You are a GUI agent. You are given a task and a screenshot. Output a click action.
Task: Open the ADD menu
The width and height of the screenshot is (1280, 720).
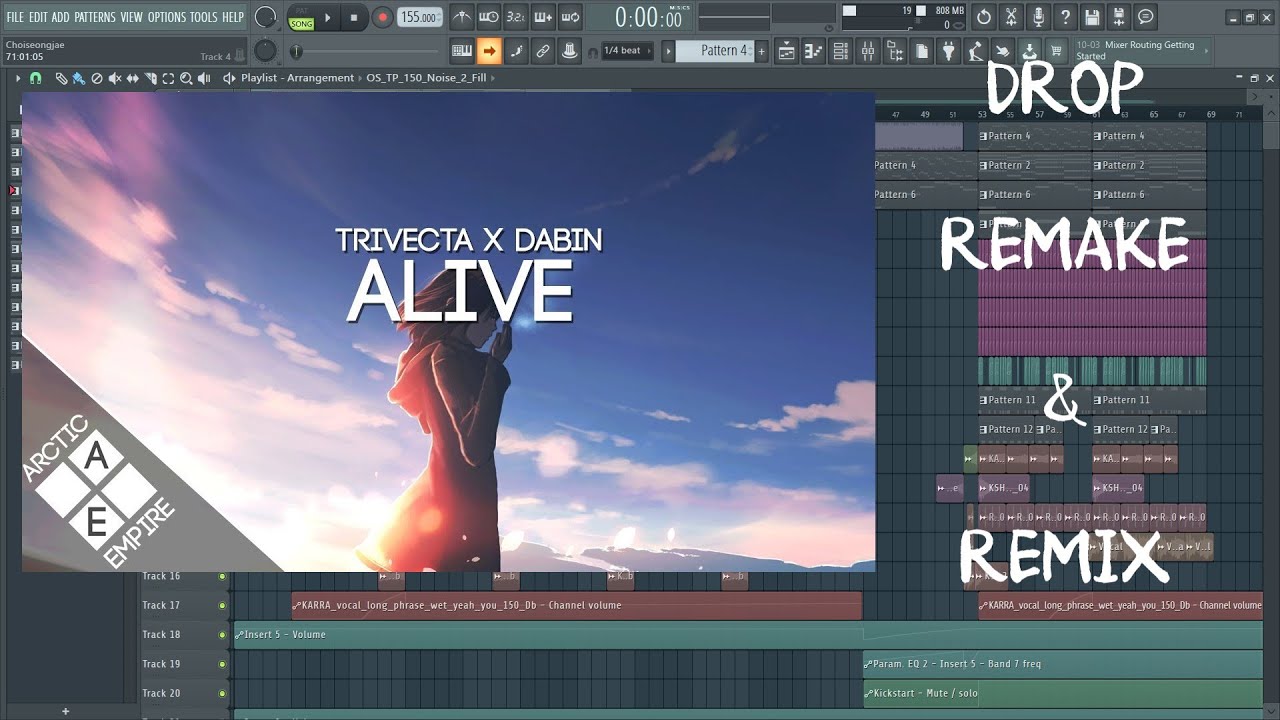(x=61, y=17)
